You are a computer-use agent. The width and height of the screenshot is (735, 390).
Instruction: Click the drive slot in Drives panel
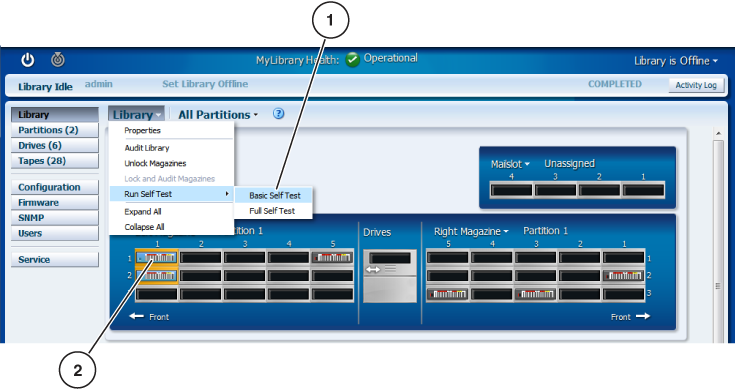[390, 258]
